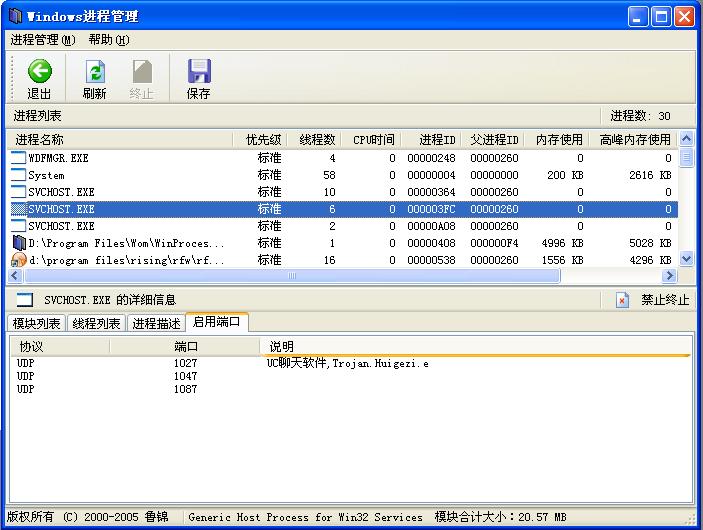Click the horizontal scrollbar right arrow
The width and height of the screenshot is (703, 530).
click(669, 275)
